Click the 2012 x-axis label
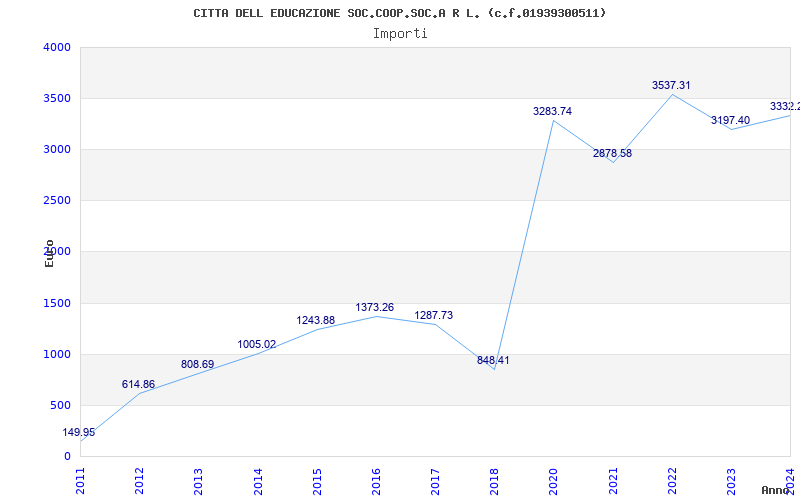 click(x=139, y=481)
